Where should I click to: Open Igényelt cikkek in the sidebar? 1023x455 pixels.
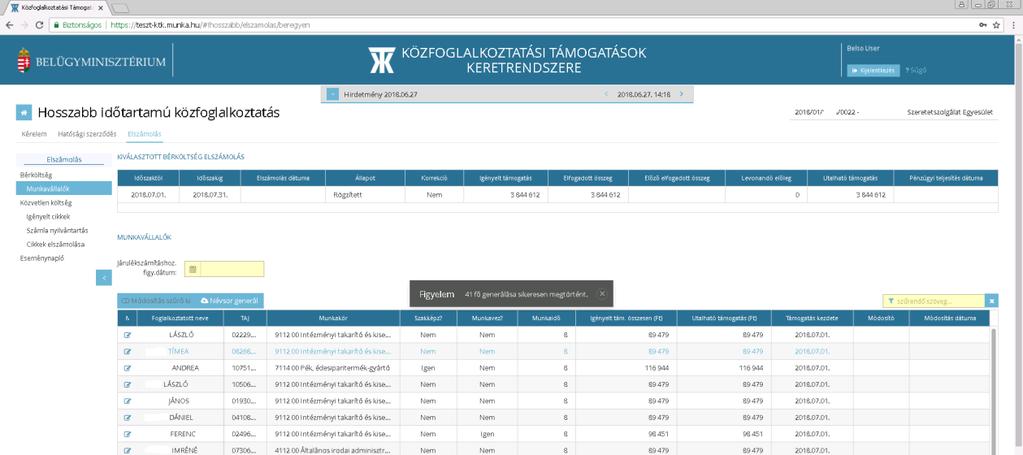[x=48, y=216]
